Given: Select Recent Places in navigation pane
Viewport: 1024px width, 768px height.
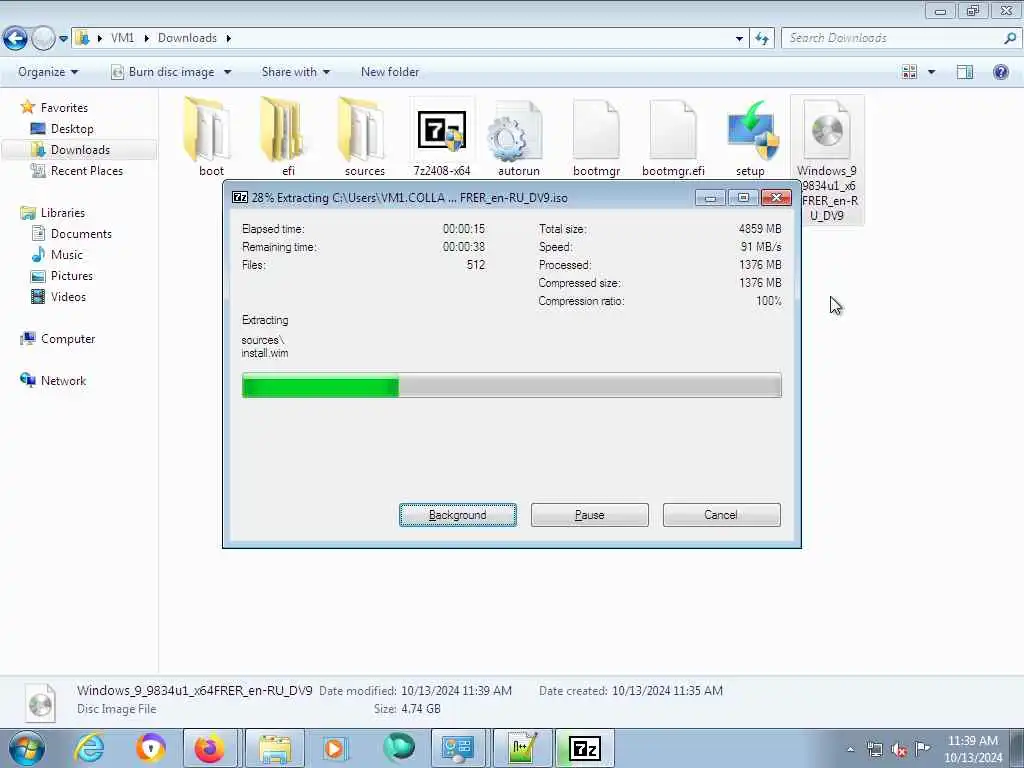Looking at the screenshot, I should point(86,170).
